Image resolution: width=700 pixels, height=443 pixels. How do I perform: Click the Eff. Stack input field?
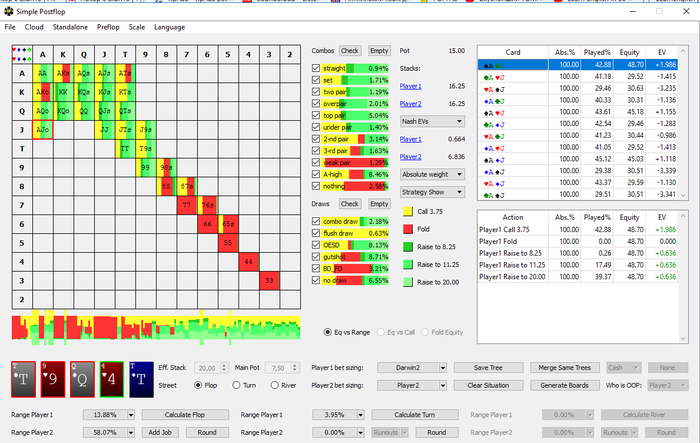click(212, 368)
